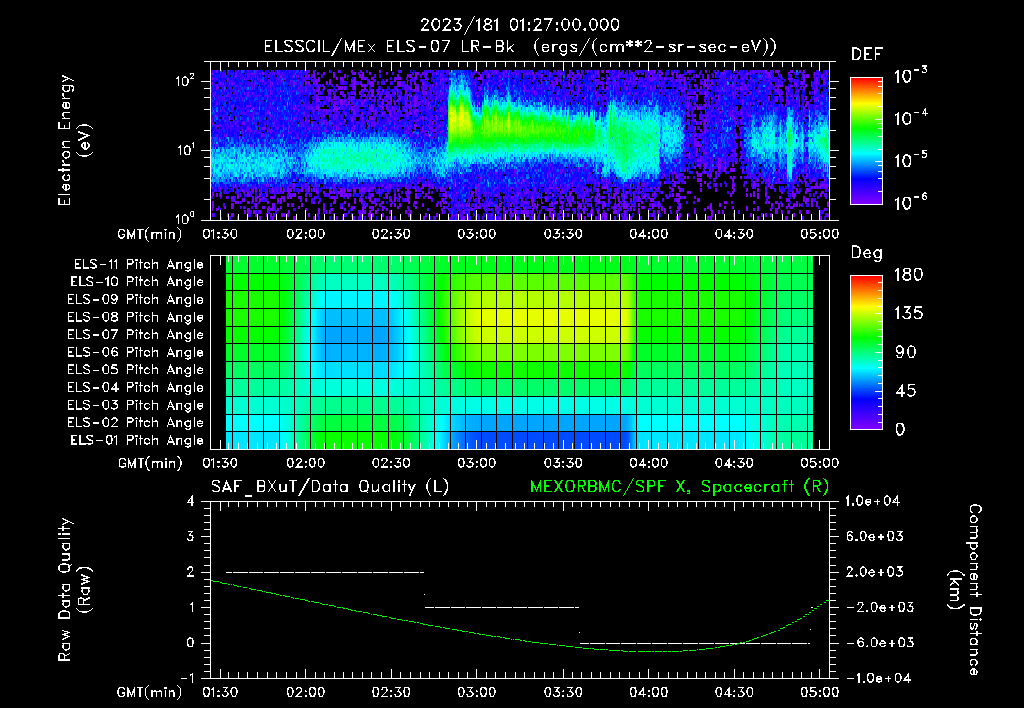Click the GMT(min) label under the spectrogram
The height and width of the screenshot is (708, 1024).
click(150, 234)
